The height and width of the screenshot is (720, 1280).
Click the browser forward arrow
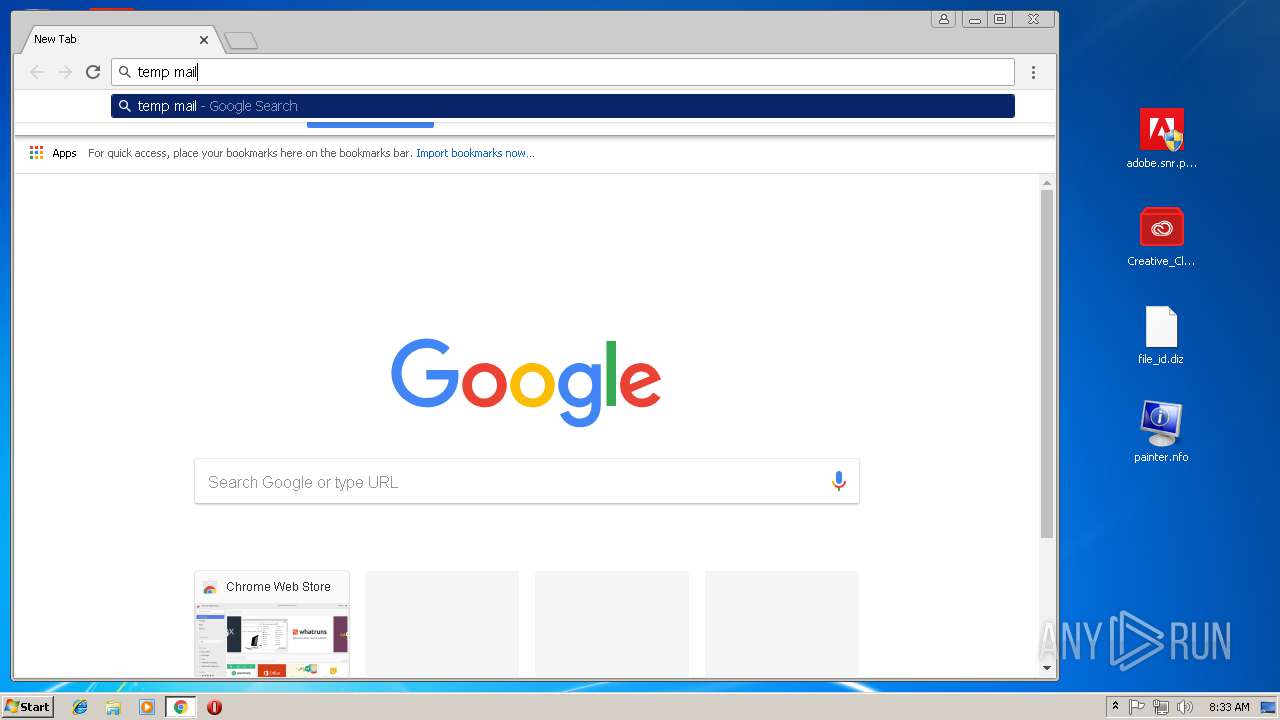(65, 72)
